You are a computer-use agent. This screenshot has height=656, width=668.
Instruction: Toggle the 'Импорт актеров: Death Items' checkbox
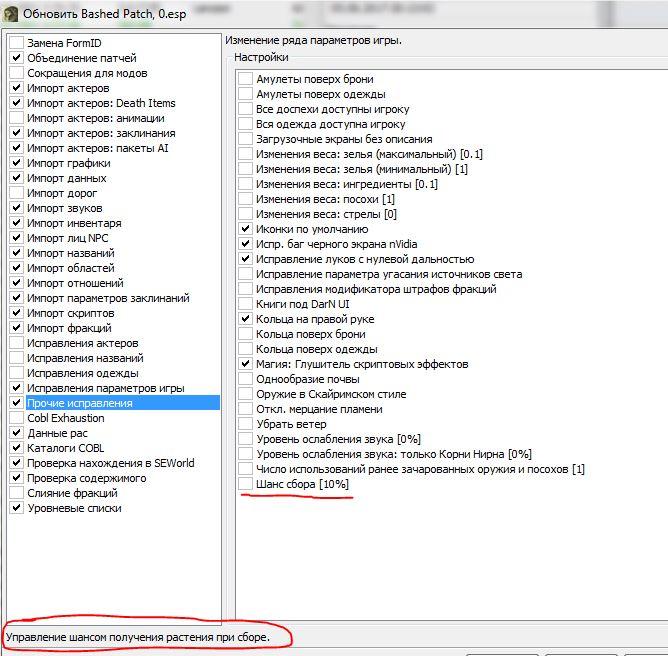pyautogui.click(x=16, y=103)
